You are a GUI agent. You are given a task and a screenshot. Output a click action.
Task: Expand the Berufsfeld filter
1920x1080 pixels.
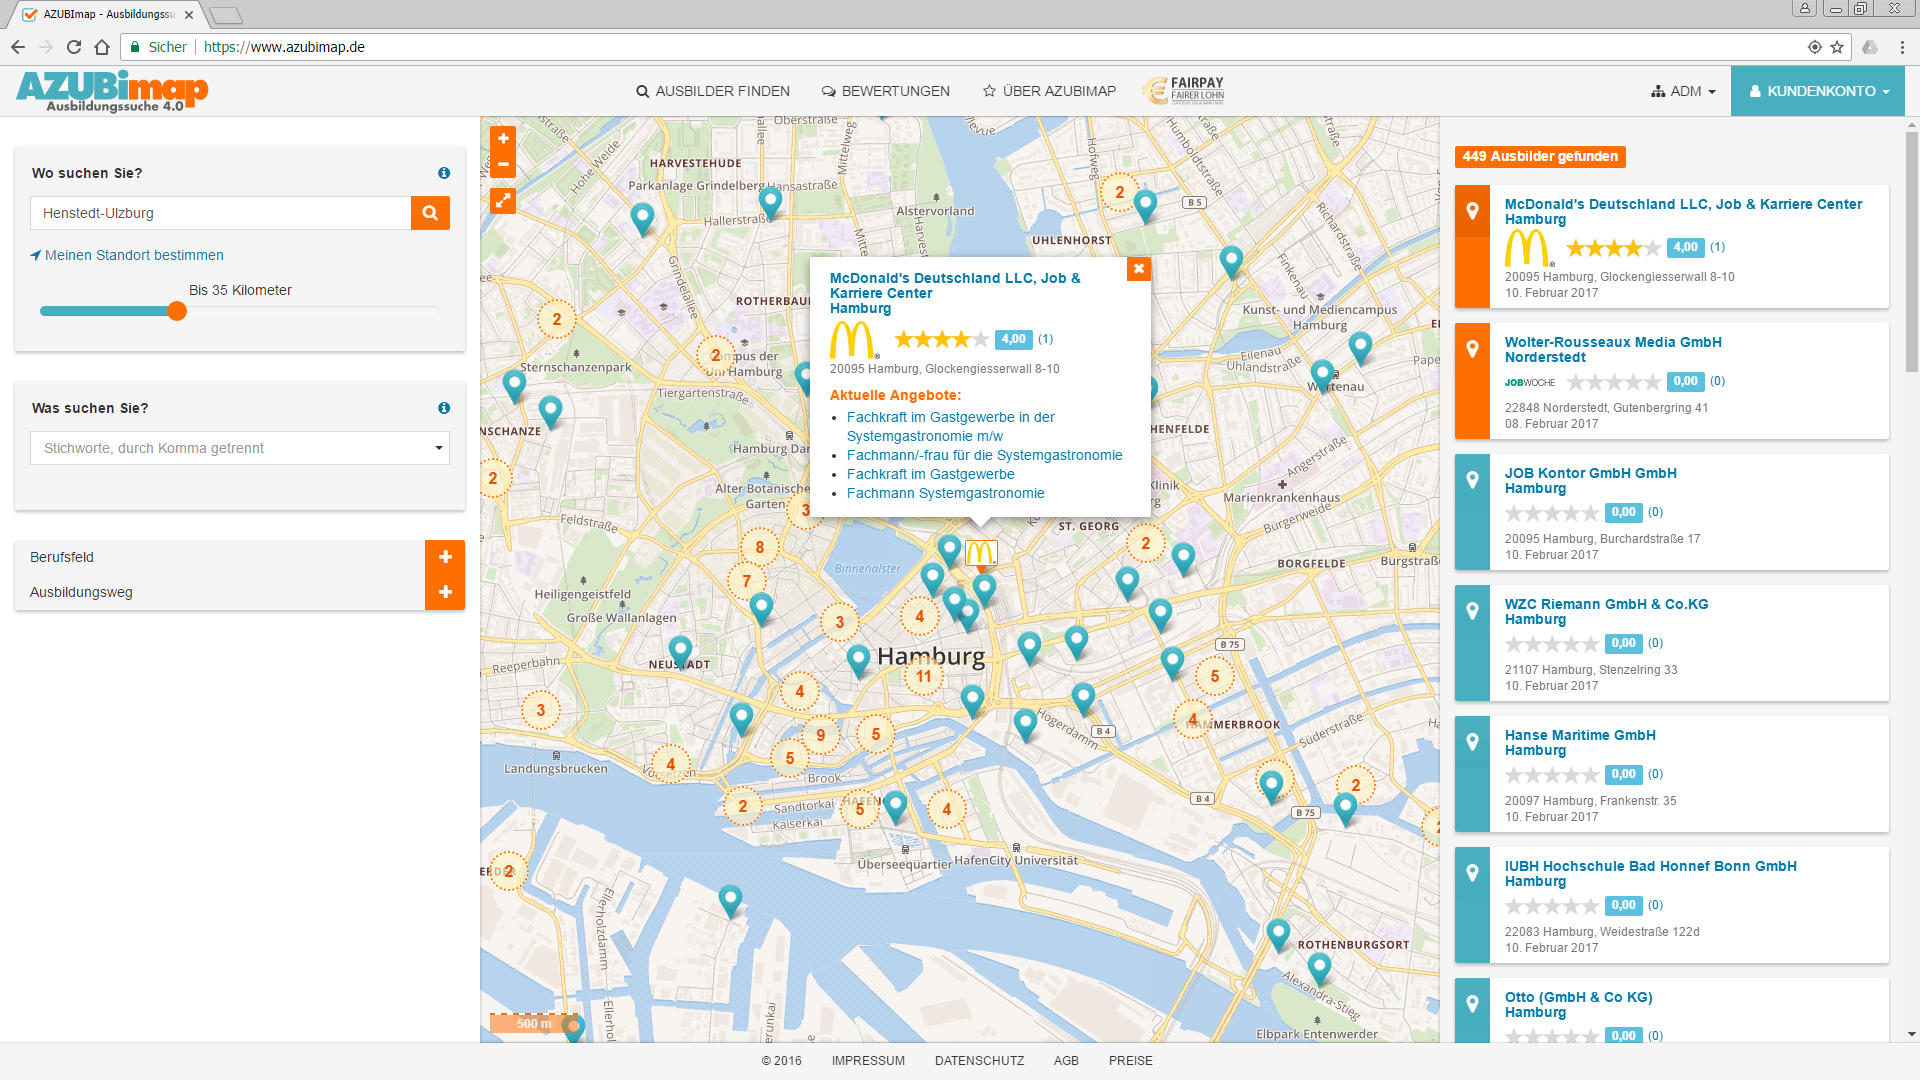[445, 557]
